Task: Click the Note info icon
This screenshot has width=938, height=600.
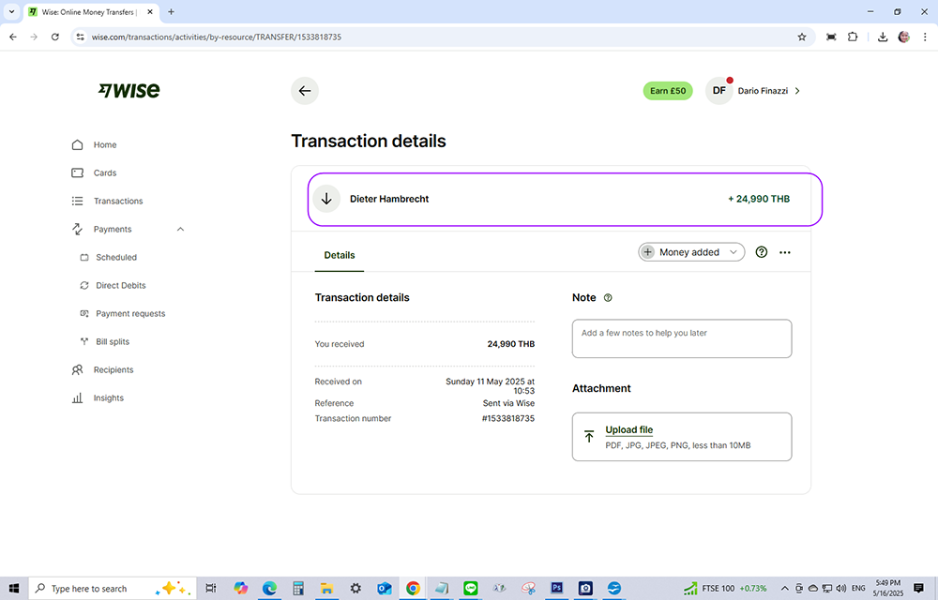Action: pyautogui.click(x=608, y=298)
